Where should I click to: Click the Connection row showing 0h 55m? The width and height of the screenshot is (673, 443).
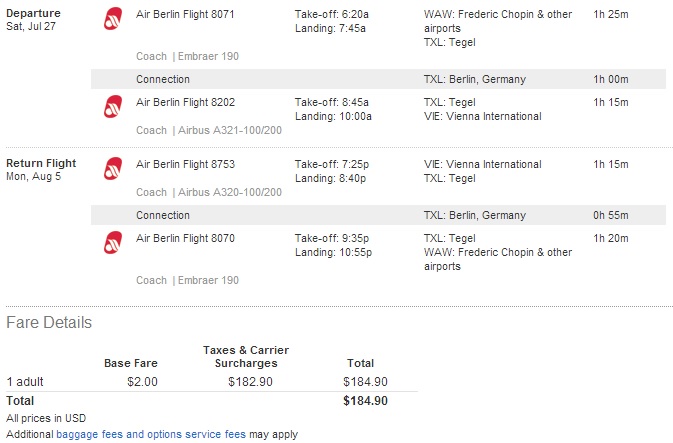tap(378, 215)
